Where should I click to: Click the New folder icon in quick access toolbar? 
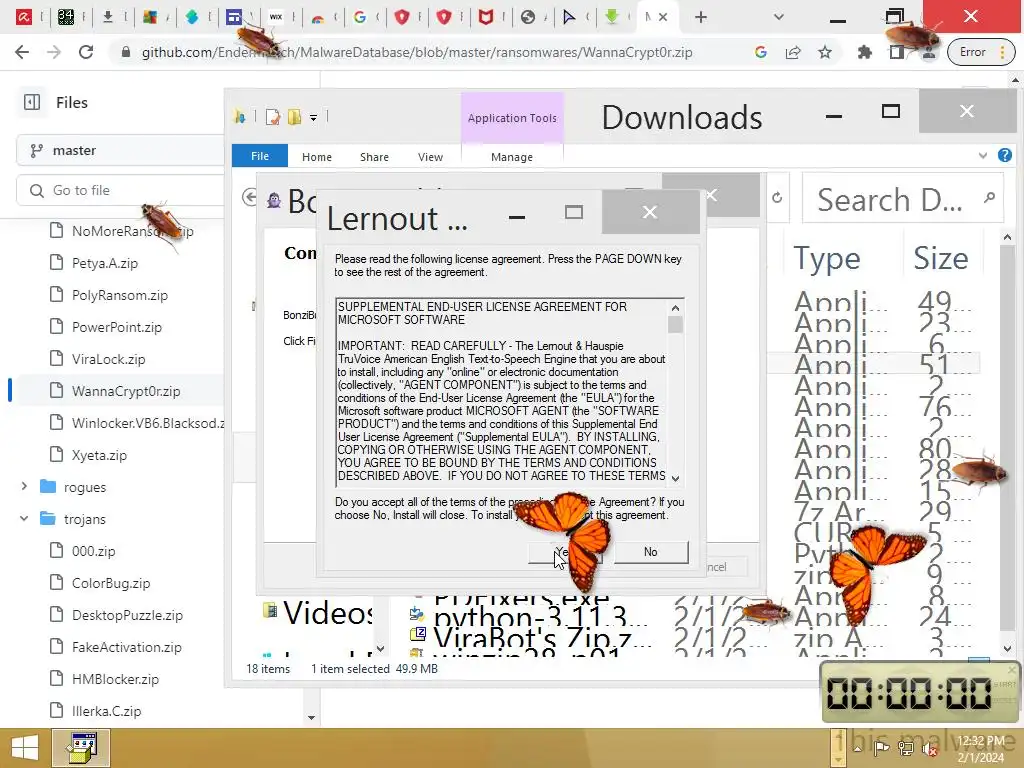295,117
